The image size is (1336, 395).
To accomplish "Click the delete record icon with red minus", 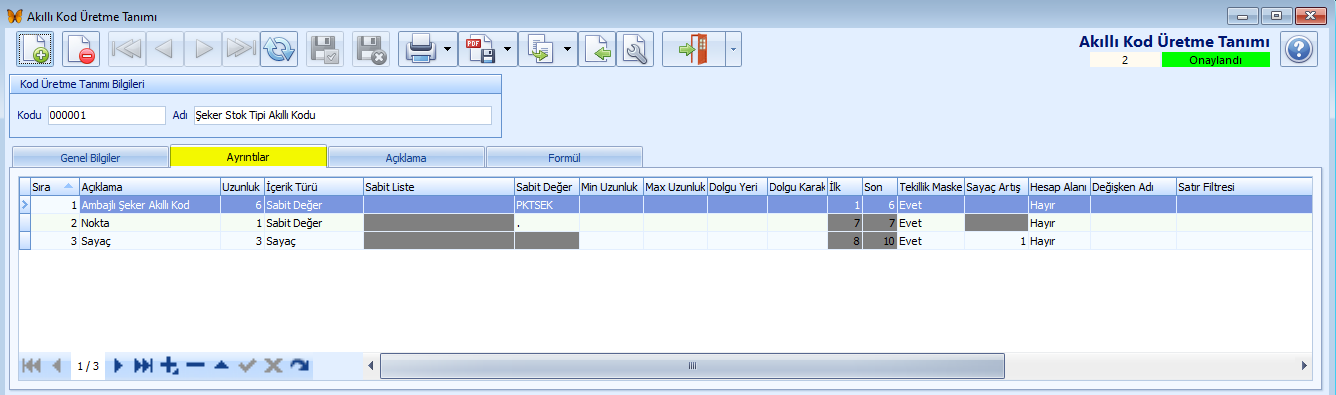I will (80, 48).
